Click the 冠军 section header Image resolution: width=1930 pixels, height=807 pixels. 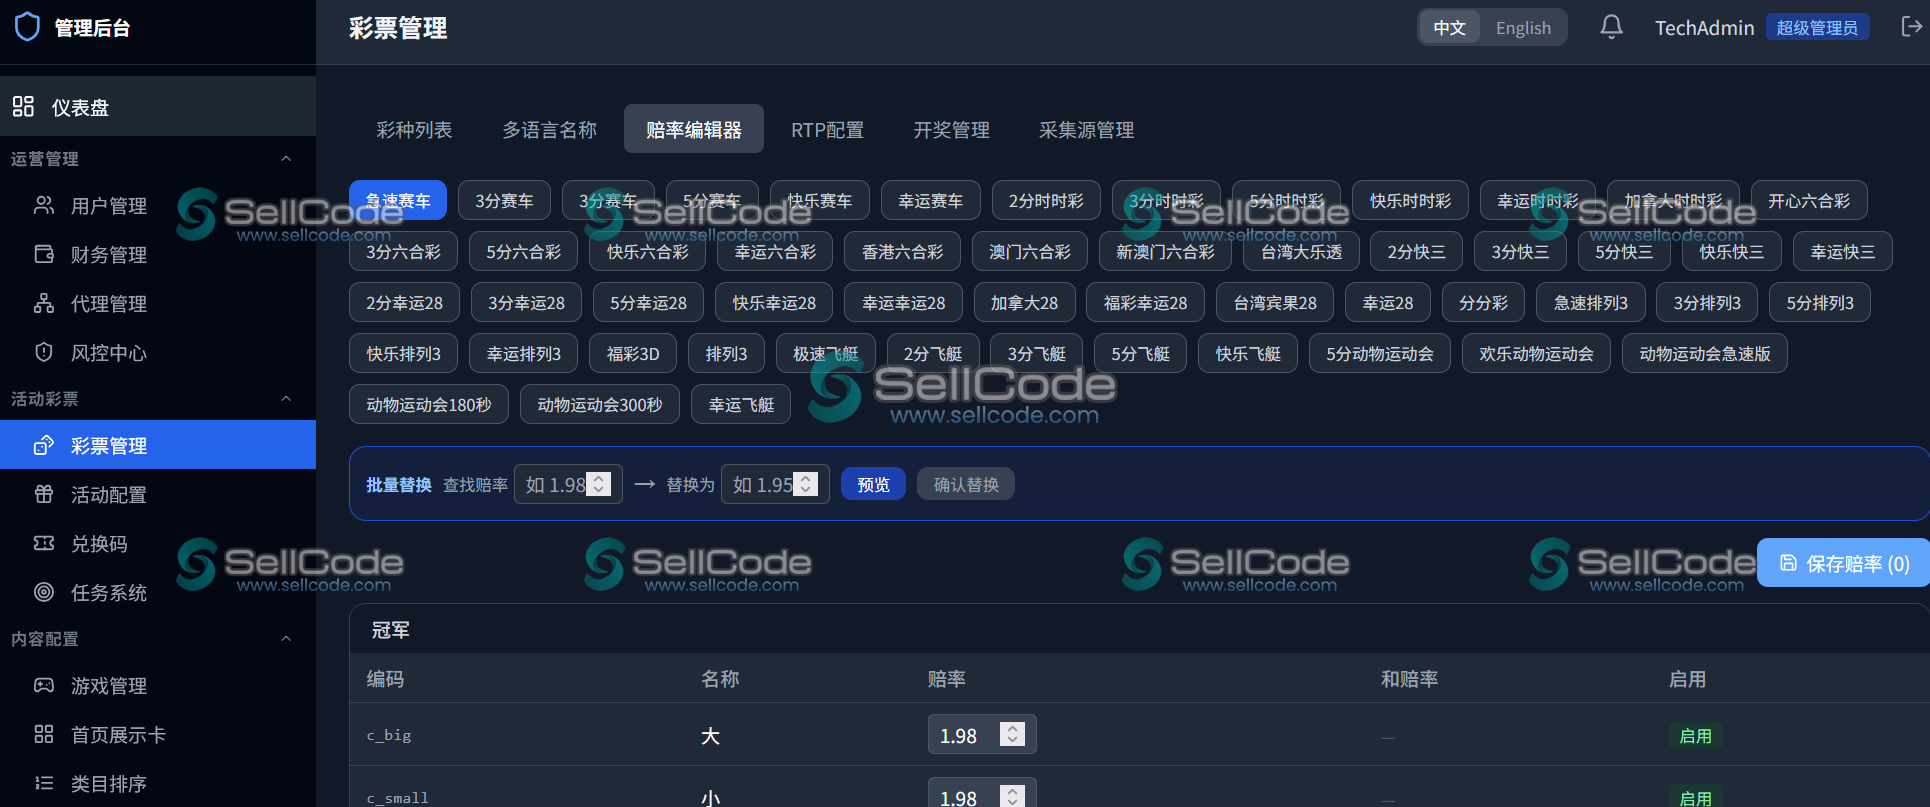(x=390, y=629)
